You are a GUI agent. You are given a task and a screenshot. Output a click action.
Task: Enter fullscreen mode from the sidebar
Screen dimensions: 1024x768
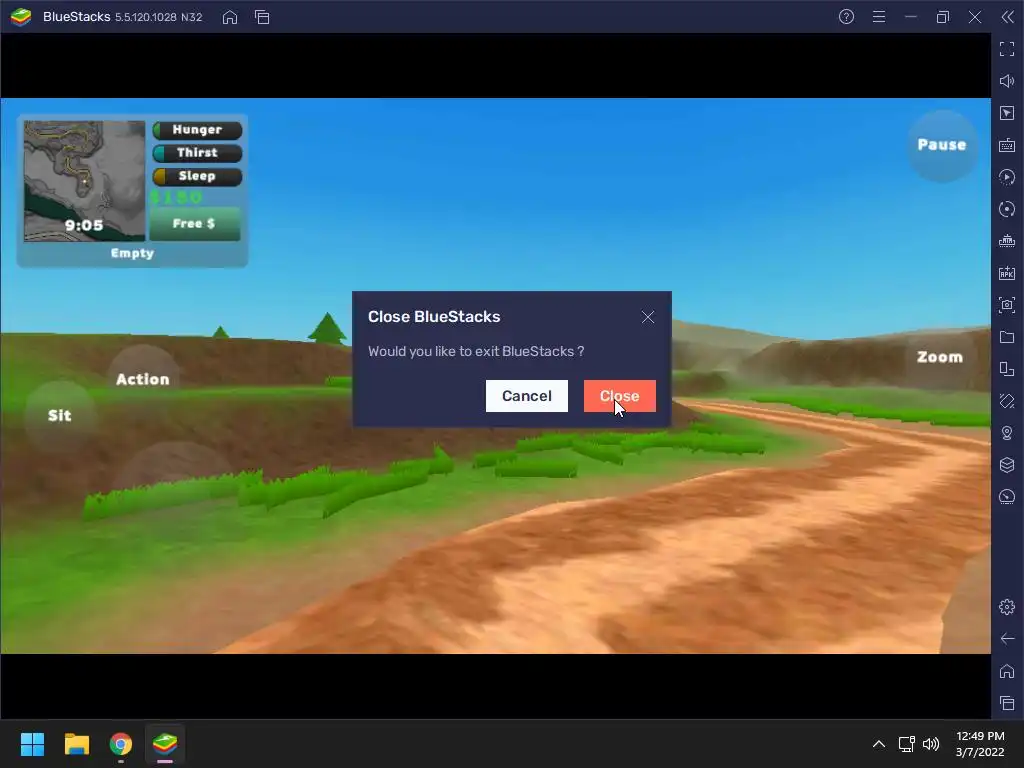[x=1007, y=49]
